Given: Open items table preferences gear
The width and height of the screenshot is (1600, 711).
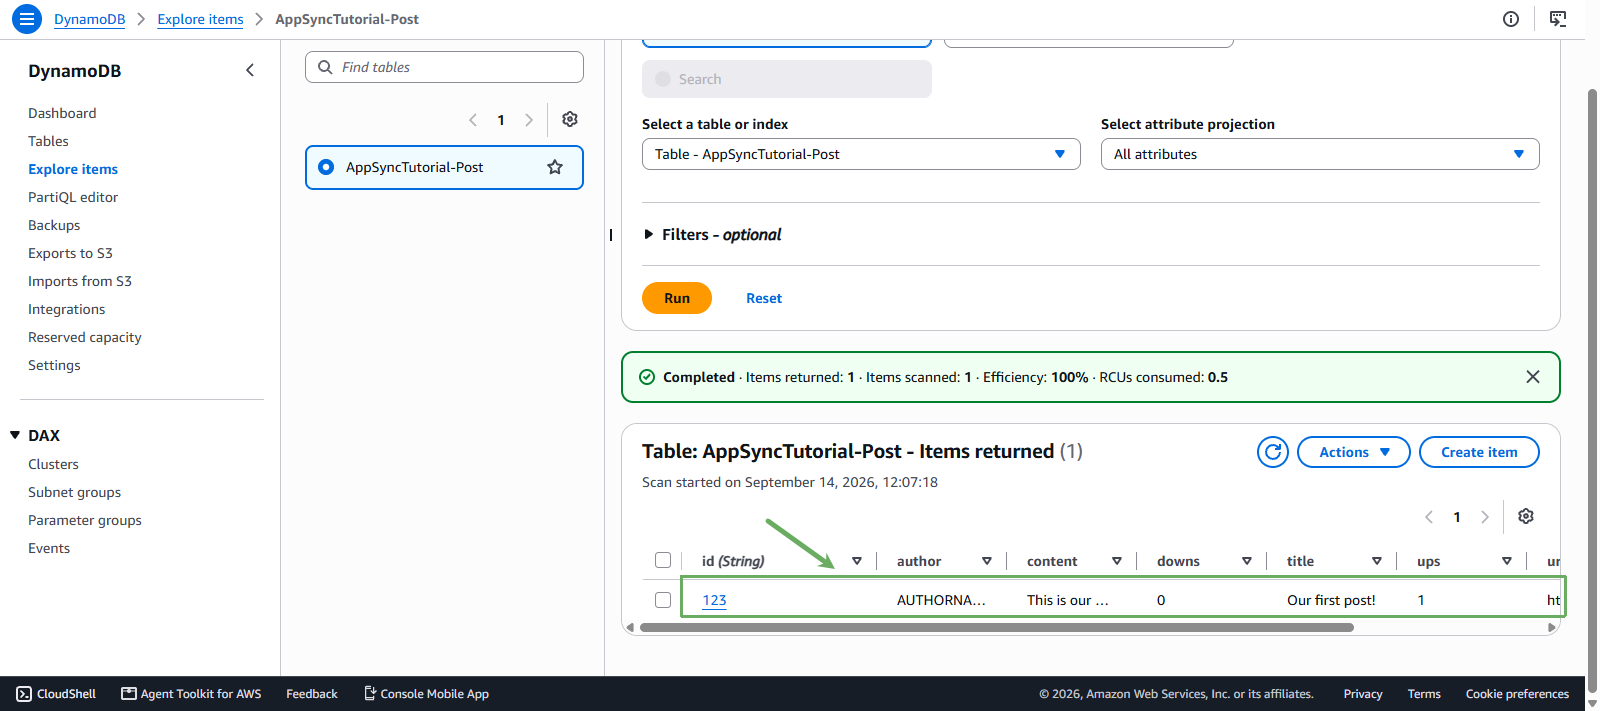Looking at the screenshot, I should pos(1526,516).
